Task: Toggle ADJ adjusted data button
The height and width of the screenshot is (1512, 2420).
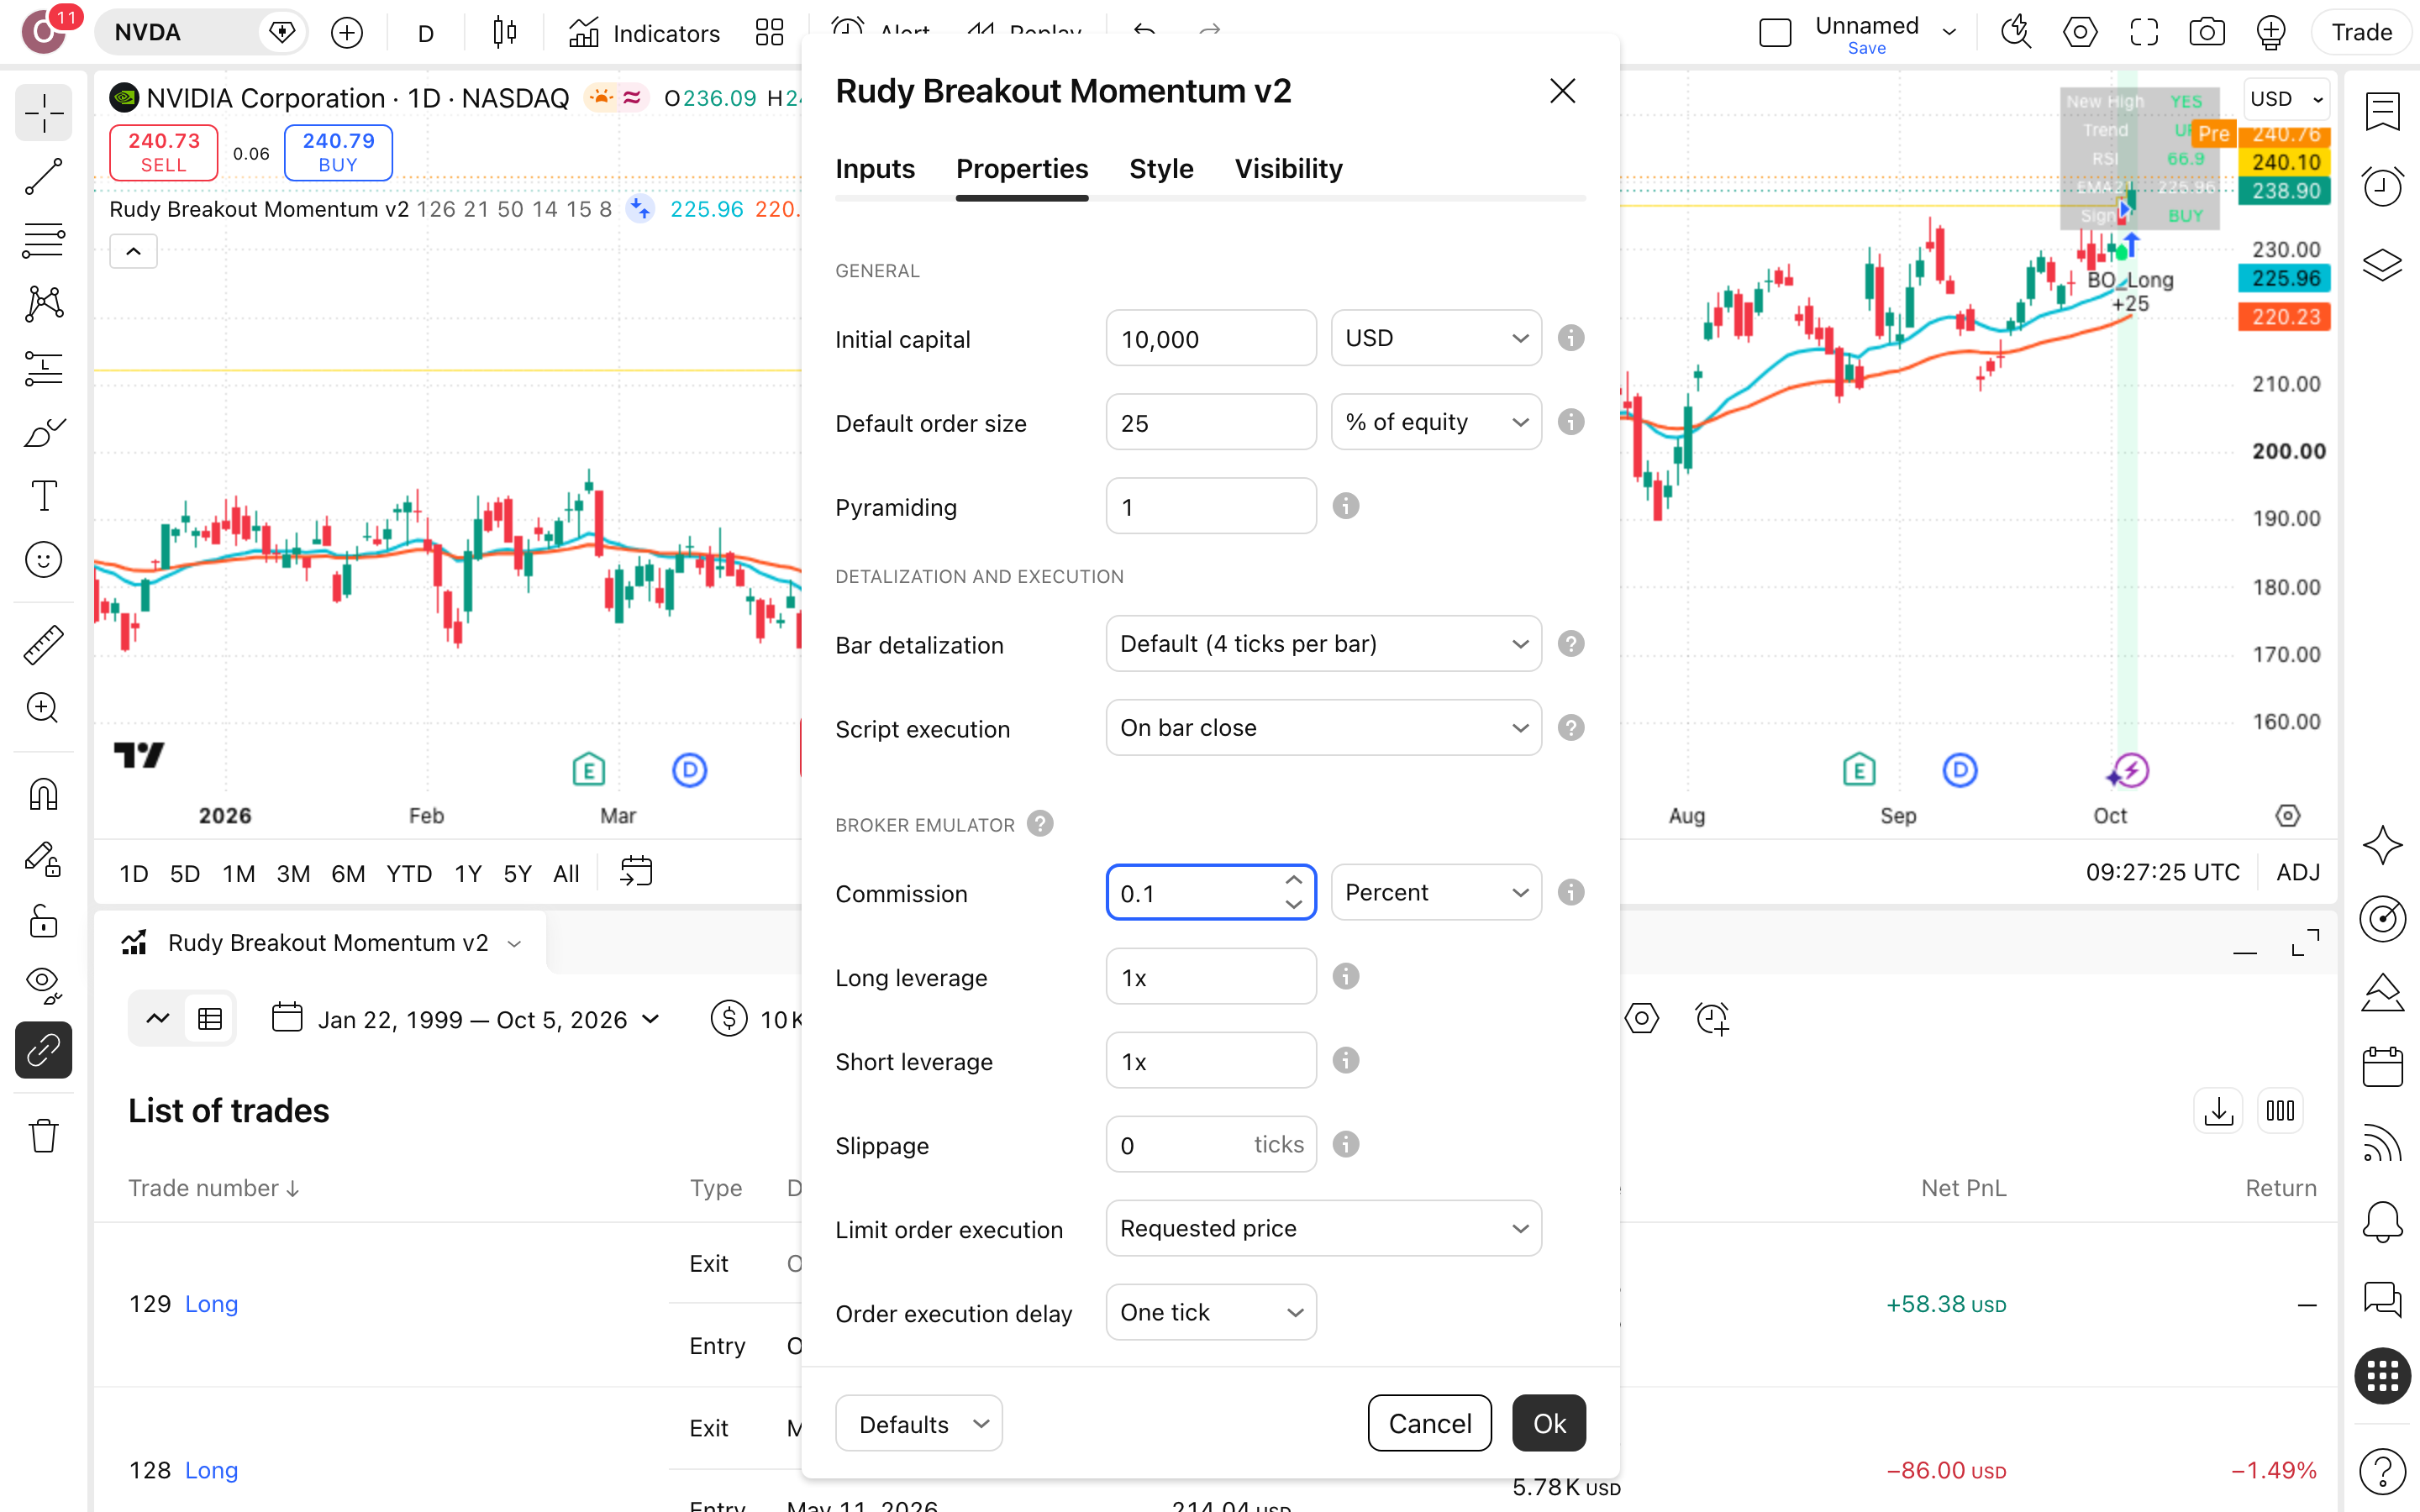Action: [2297, 873]
